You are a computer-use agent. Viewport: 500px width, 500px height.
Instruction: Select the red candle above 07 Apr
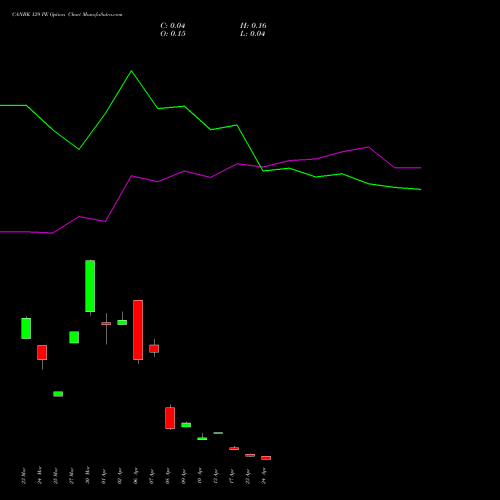[x=154, y=349]
